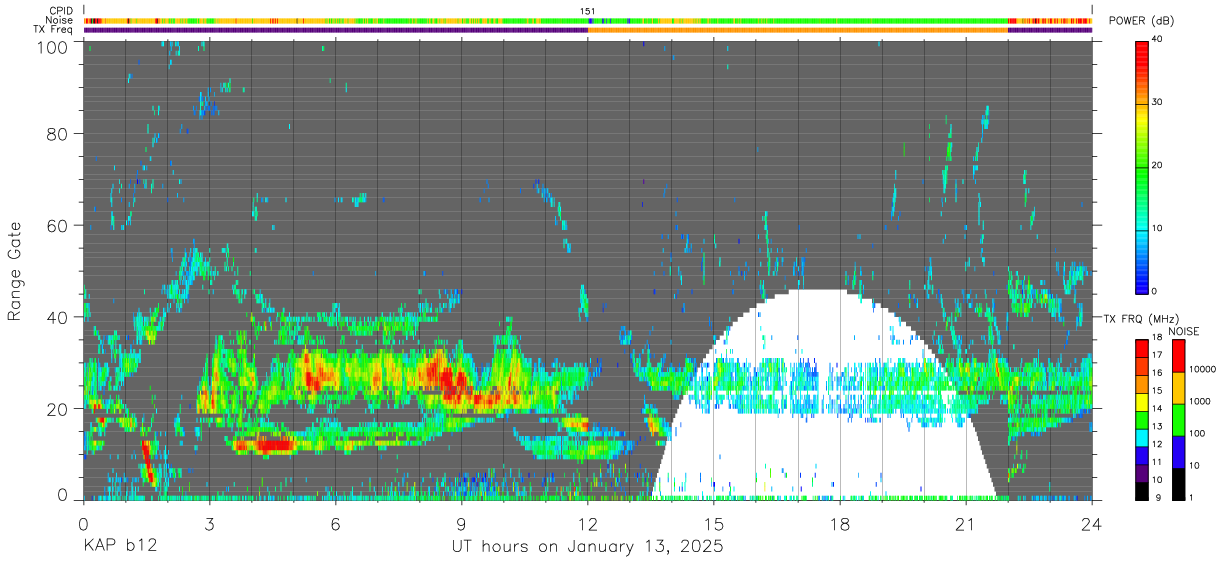Screen dimensions: 1228x567
Task: Select the black bottom swatch of TX frequency legend
Action: tap(1141, 490)
